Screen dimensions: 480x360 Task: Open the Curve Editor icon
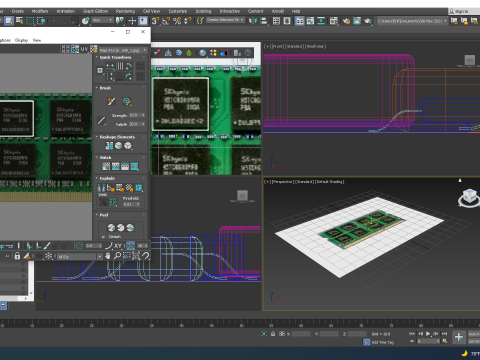[x=310, y=21]
